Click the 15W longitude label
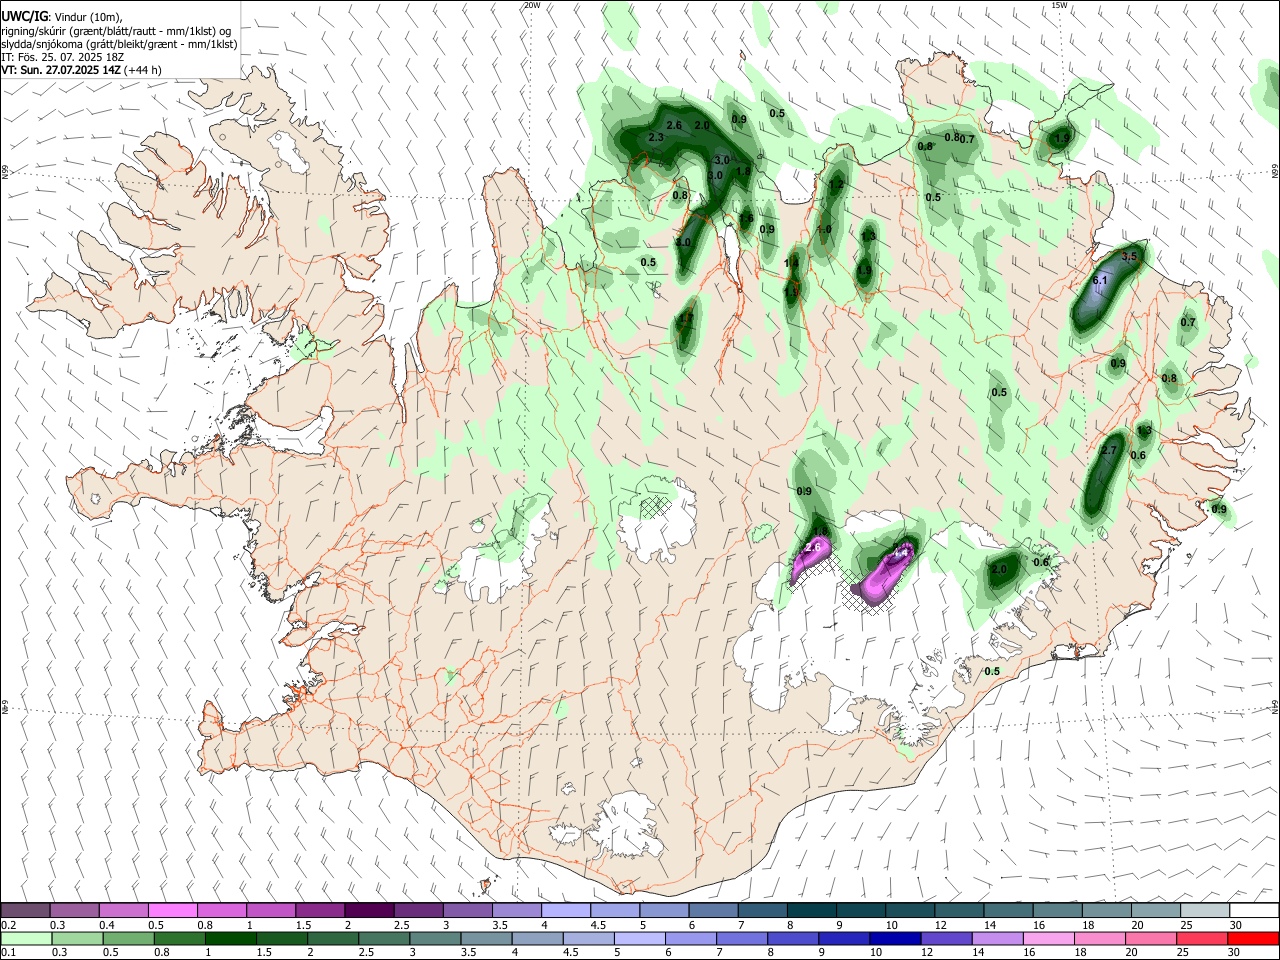 click(x=1059, y=5)
